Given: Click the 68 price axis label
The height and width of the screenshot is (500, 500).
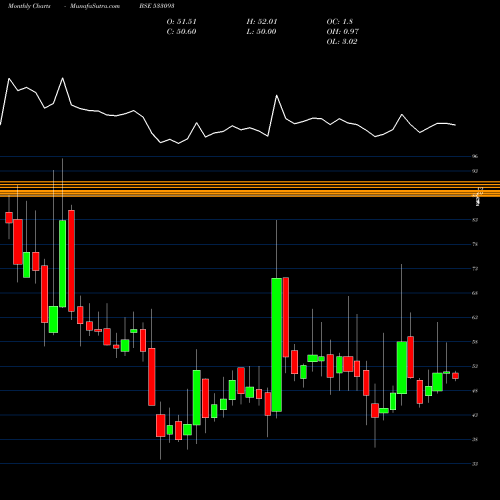Looking at the screenshot, I should pos(475,293).
